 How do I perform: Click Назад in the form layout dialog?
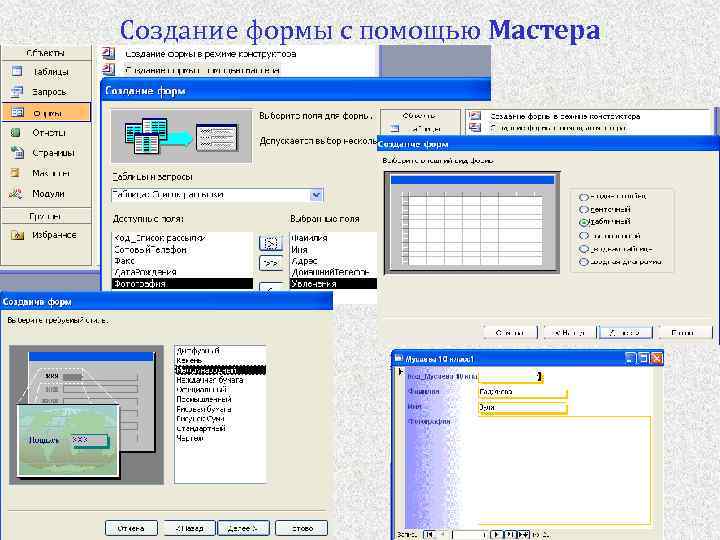(x=569, y=332)
